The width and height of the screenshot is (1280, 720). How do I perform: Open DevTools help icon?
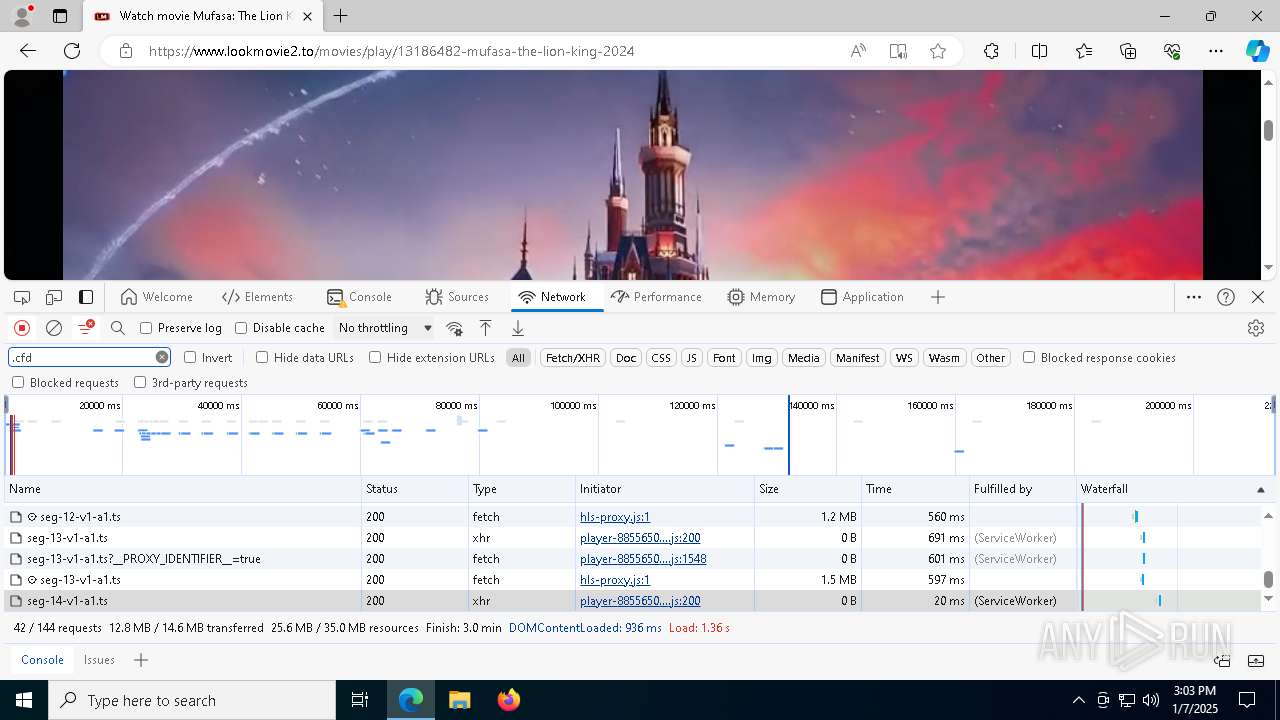tap(1226, 297)
